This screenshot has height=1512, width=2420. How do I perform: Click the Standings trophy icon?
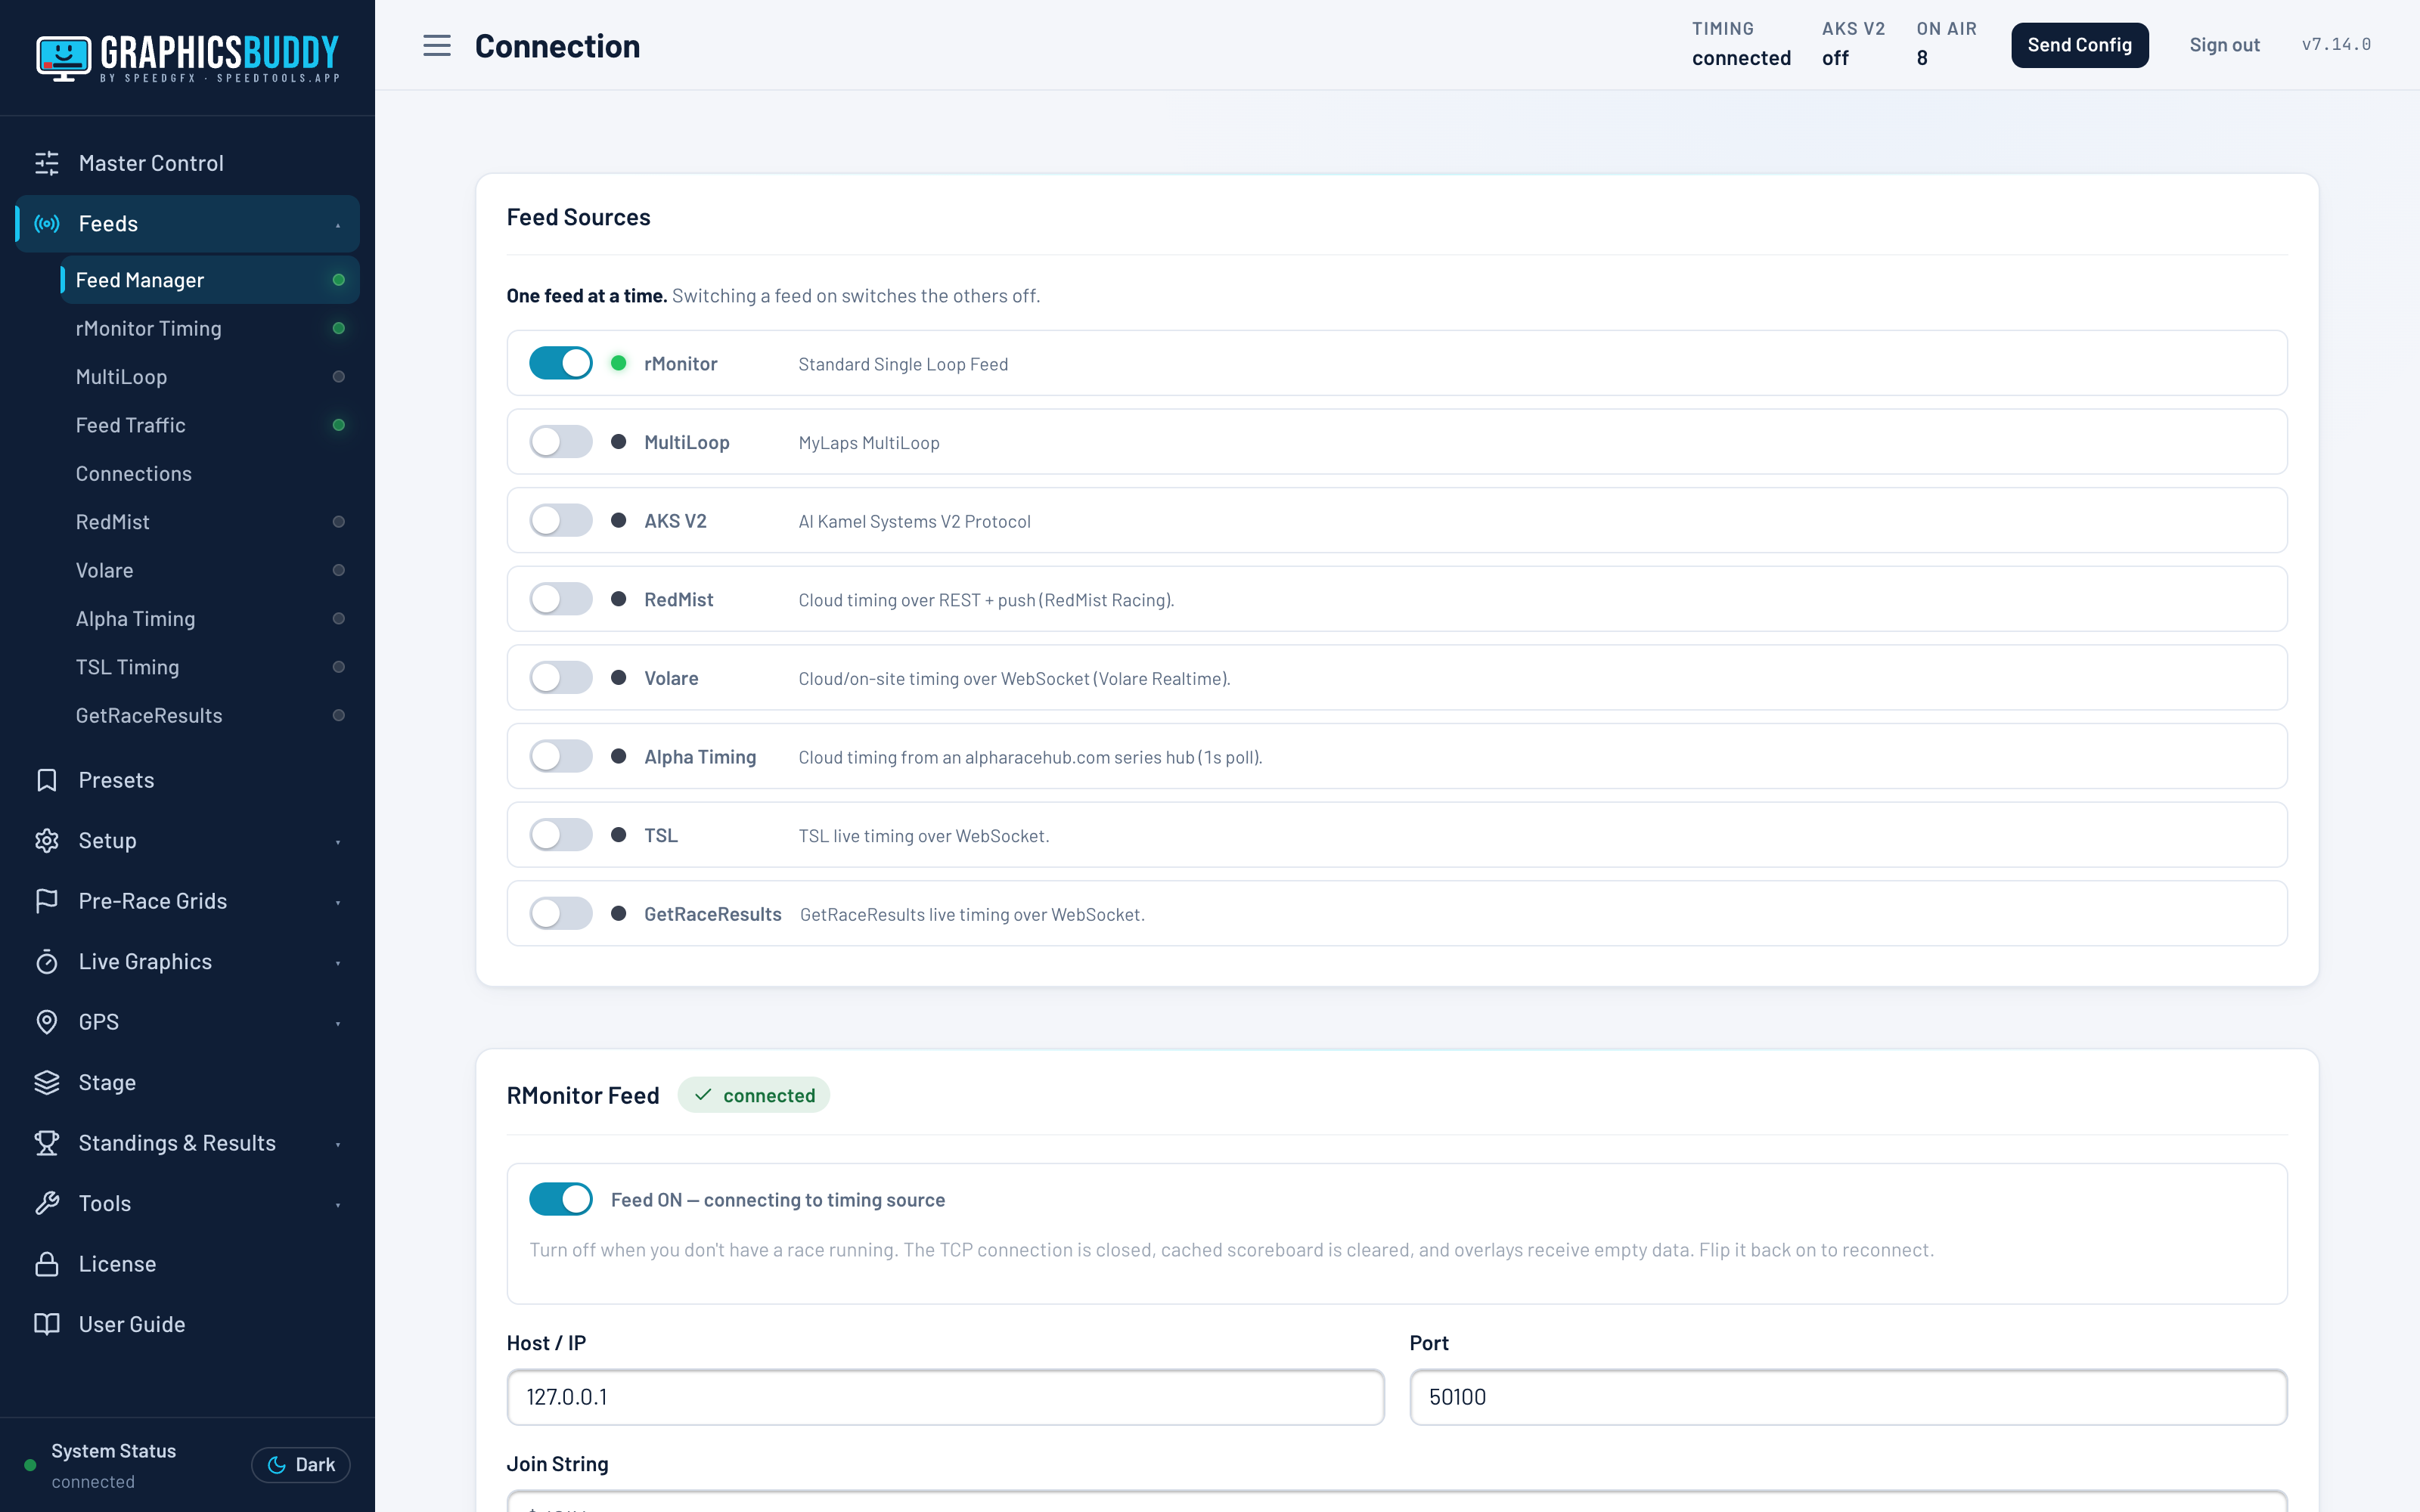(x=47, y=1143)
